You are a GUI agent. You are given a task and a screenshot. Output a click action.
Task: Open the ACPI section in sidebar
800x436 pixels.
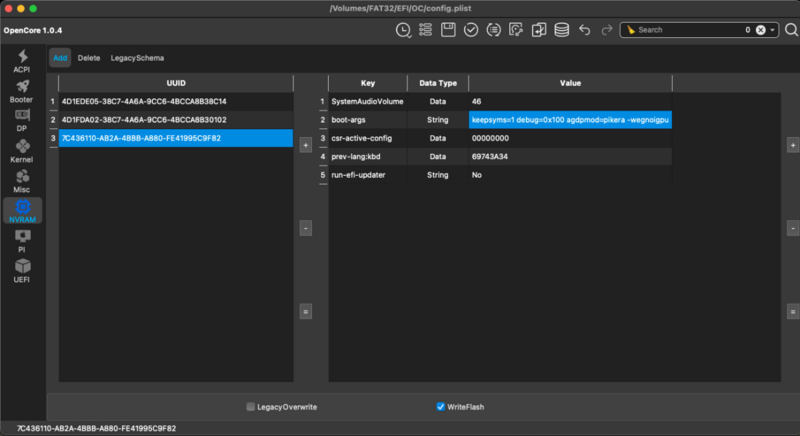21,61
